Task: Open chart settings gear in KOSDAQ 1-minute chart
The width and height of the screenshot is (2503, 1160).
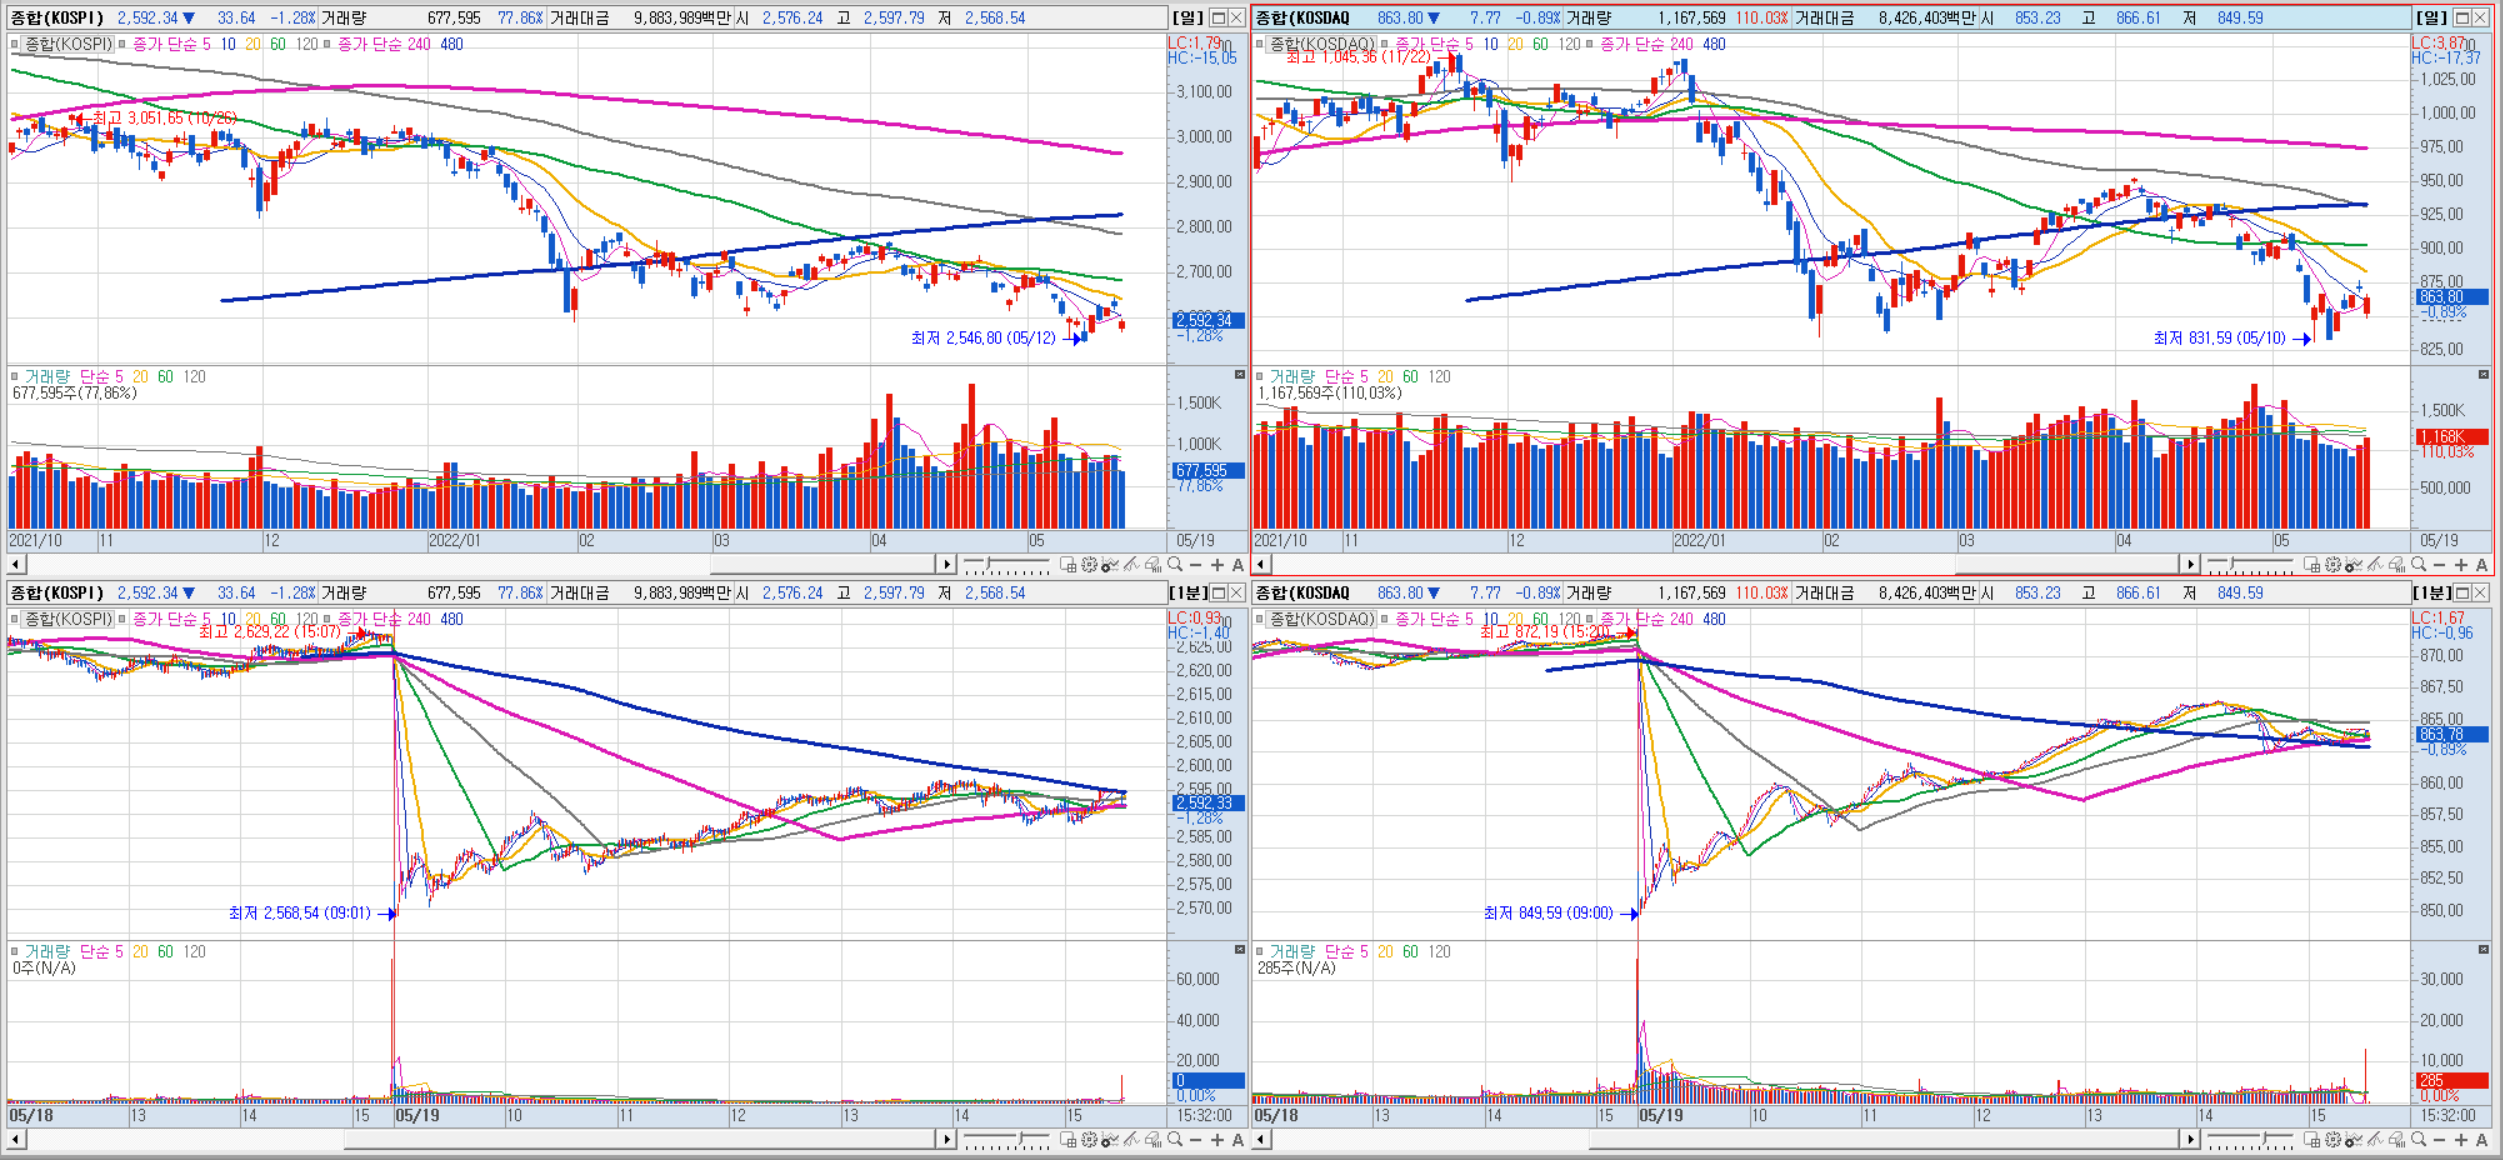Action: [x=2333, y=1140]
